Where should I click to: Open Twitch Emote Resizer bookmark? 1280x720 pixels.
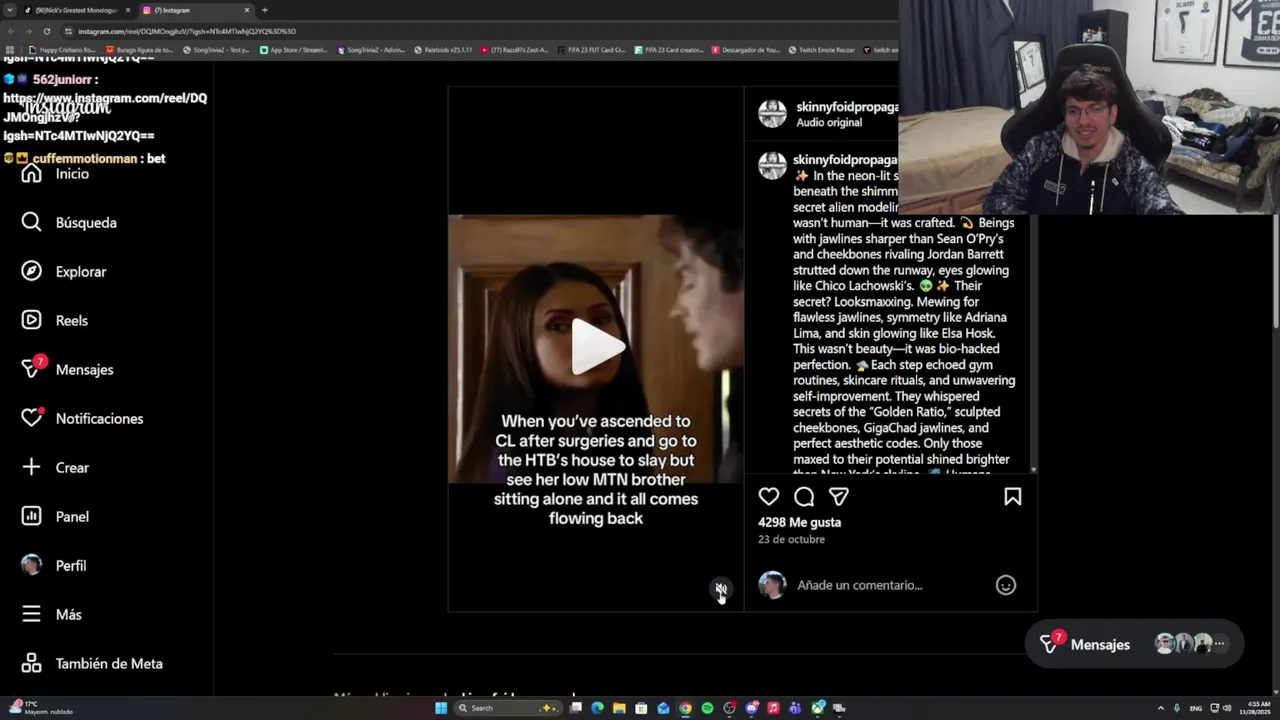point(821,50)
